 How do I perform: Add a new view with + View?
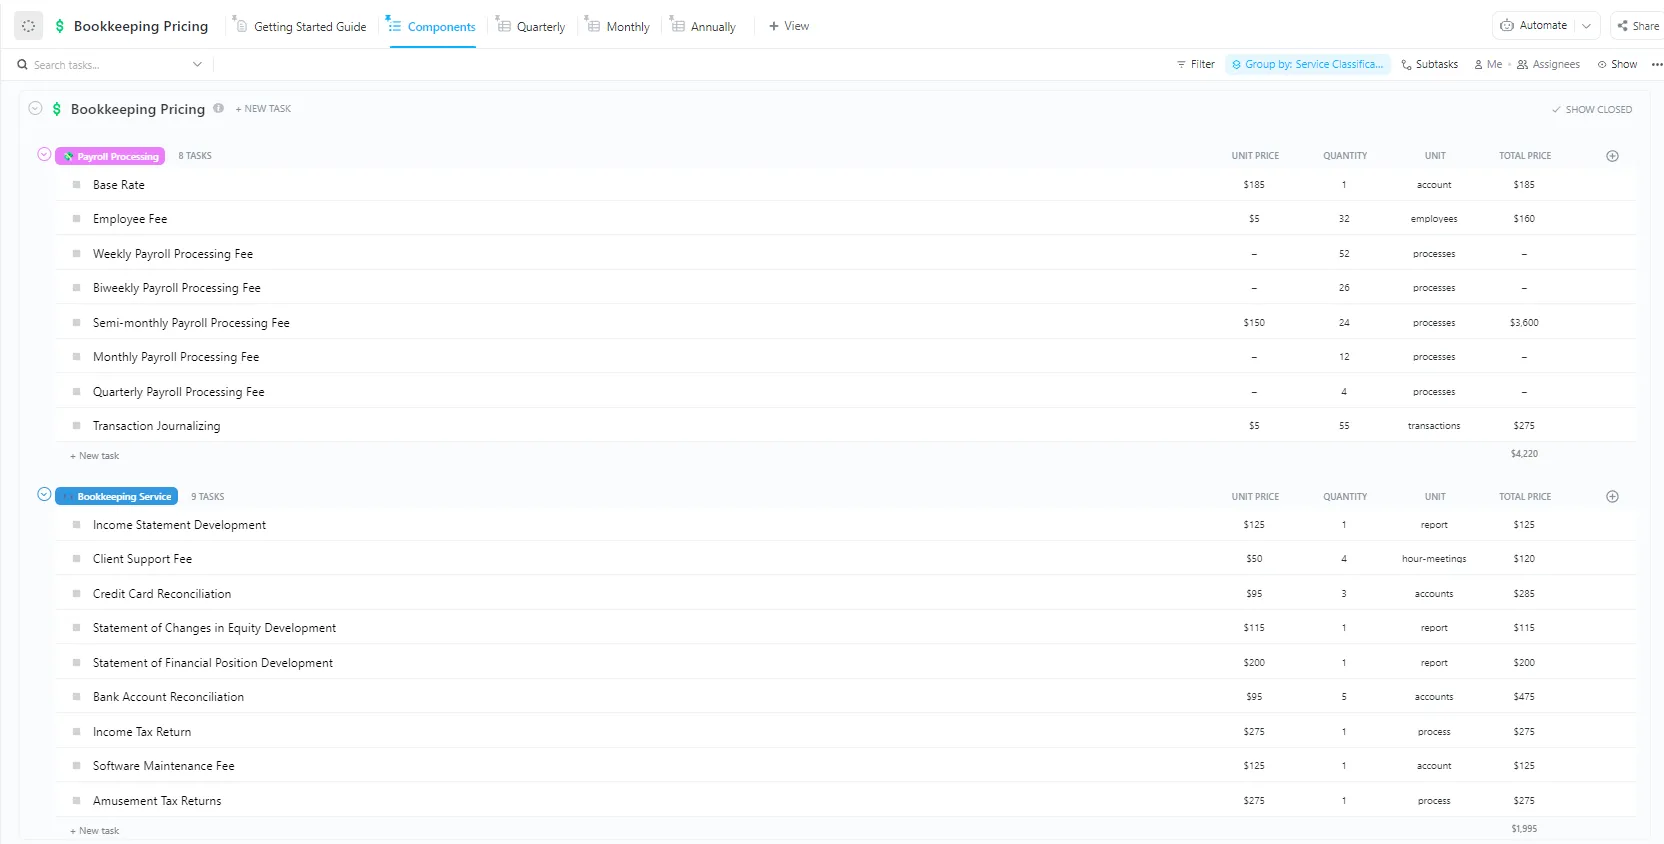point(789,26)
